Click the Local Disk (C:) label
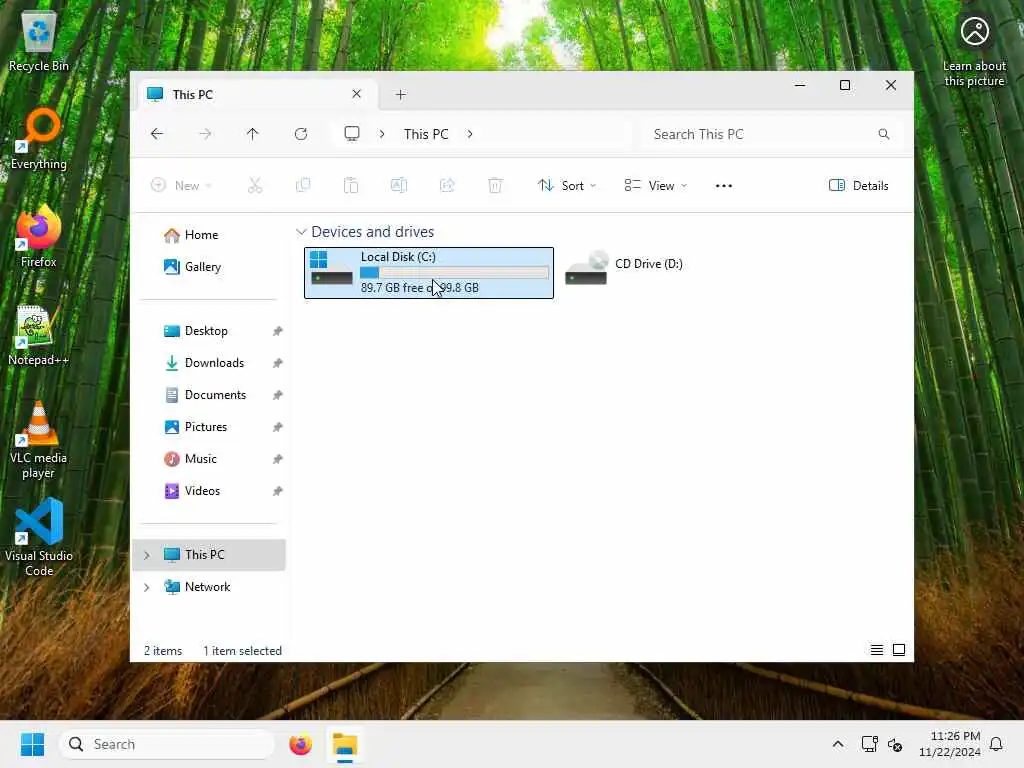The height and width of the screenshot is (768, 1024). click(x=398, y=257)
